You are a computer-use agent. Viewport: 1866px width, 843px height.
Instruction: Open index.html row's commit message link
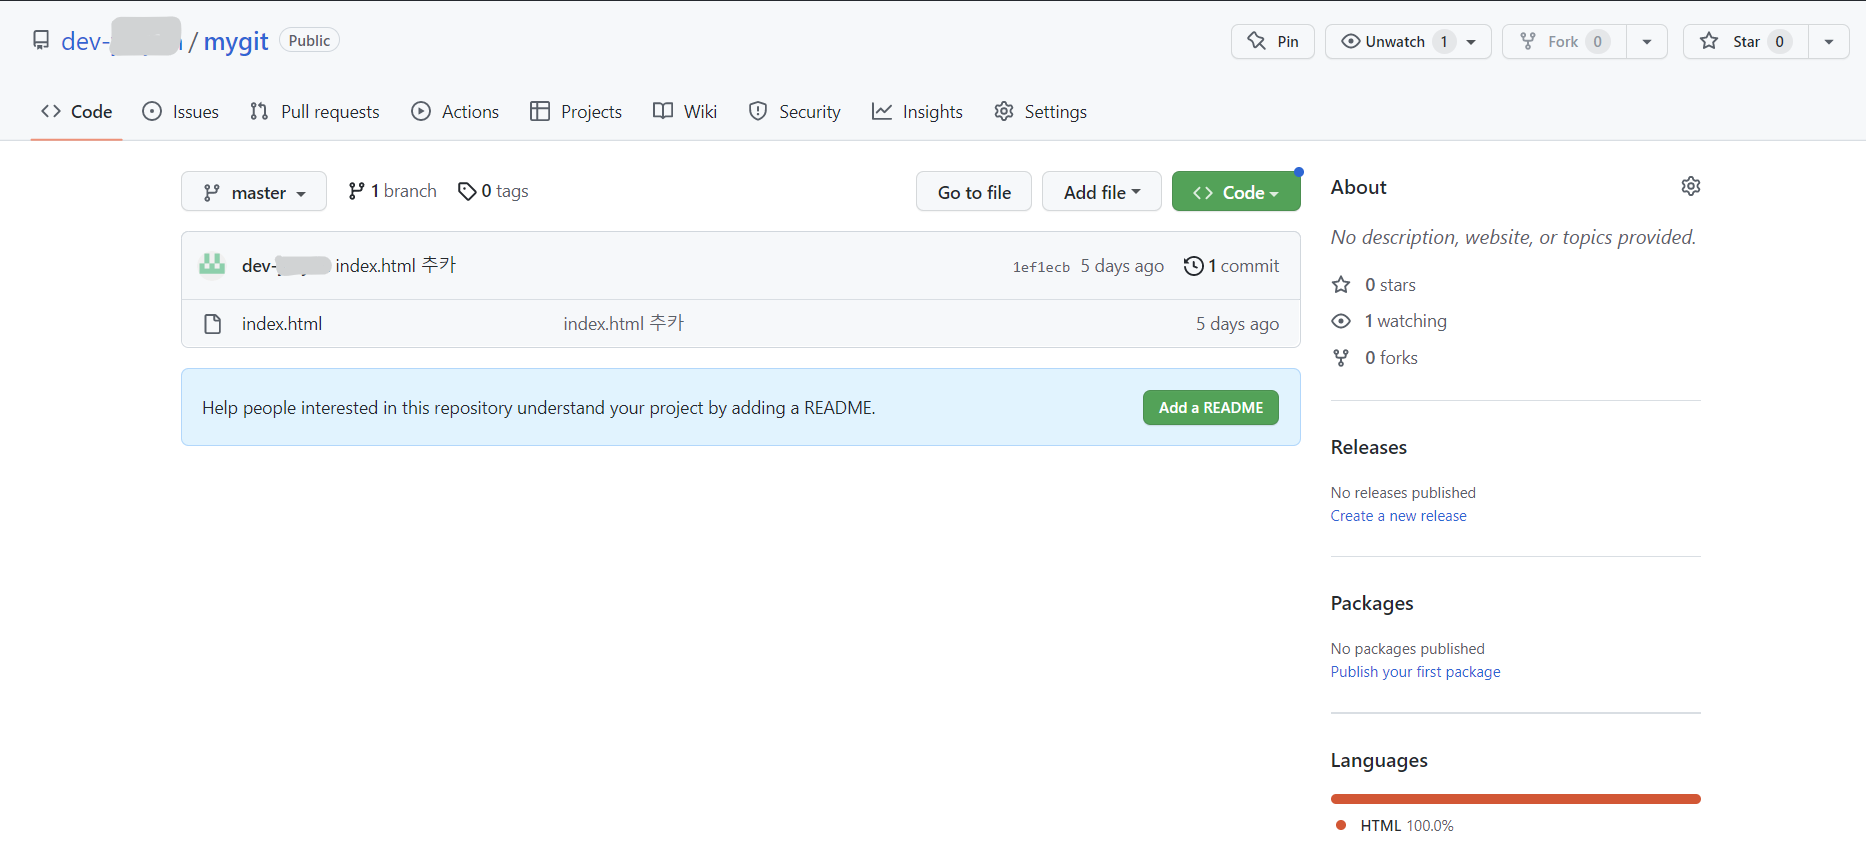point(624,323)
